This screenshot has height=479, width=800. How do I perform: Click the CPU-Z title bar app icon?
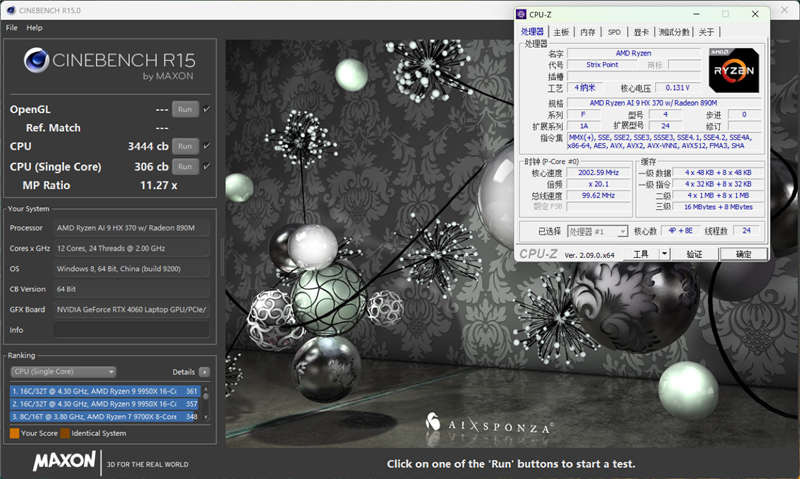pos(521,14)
